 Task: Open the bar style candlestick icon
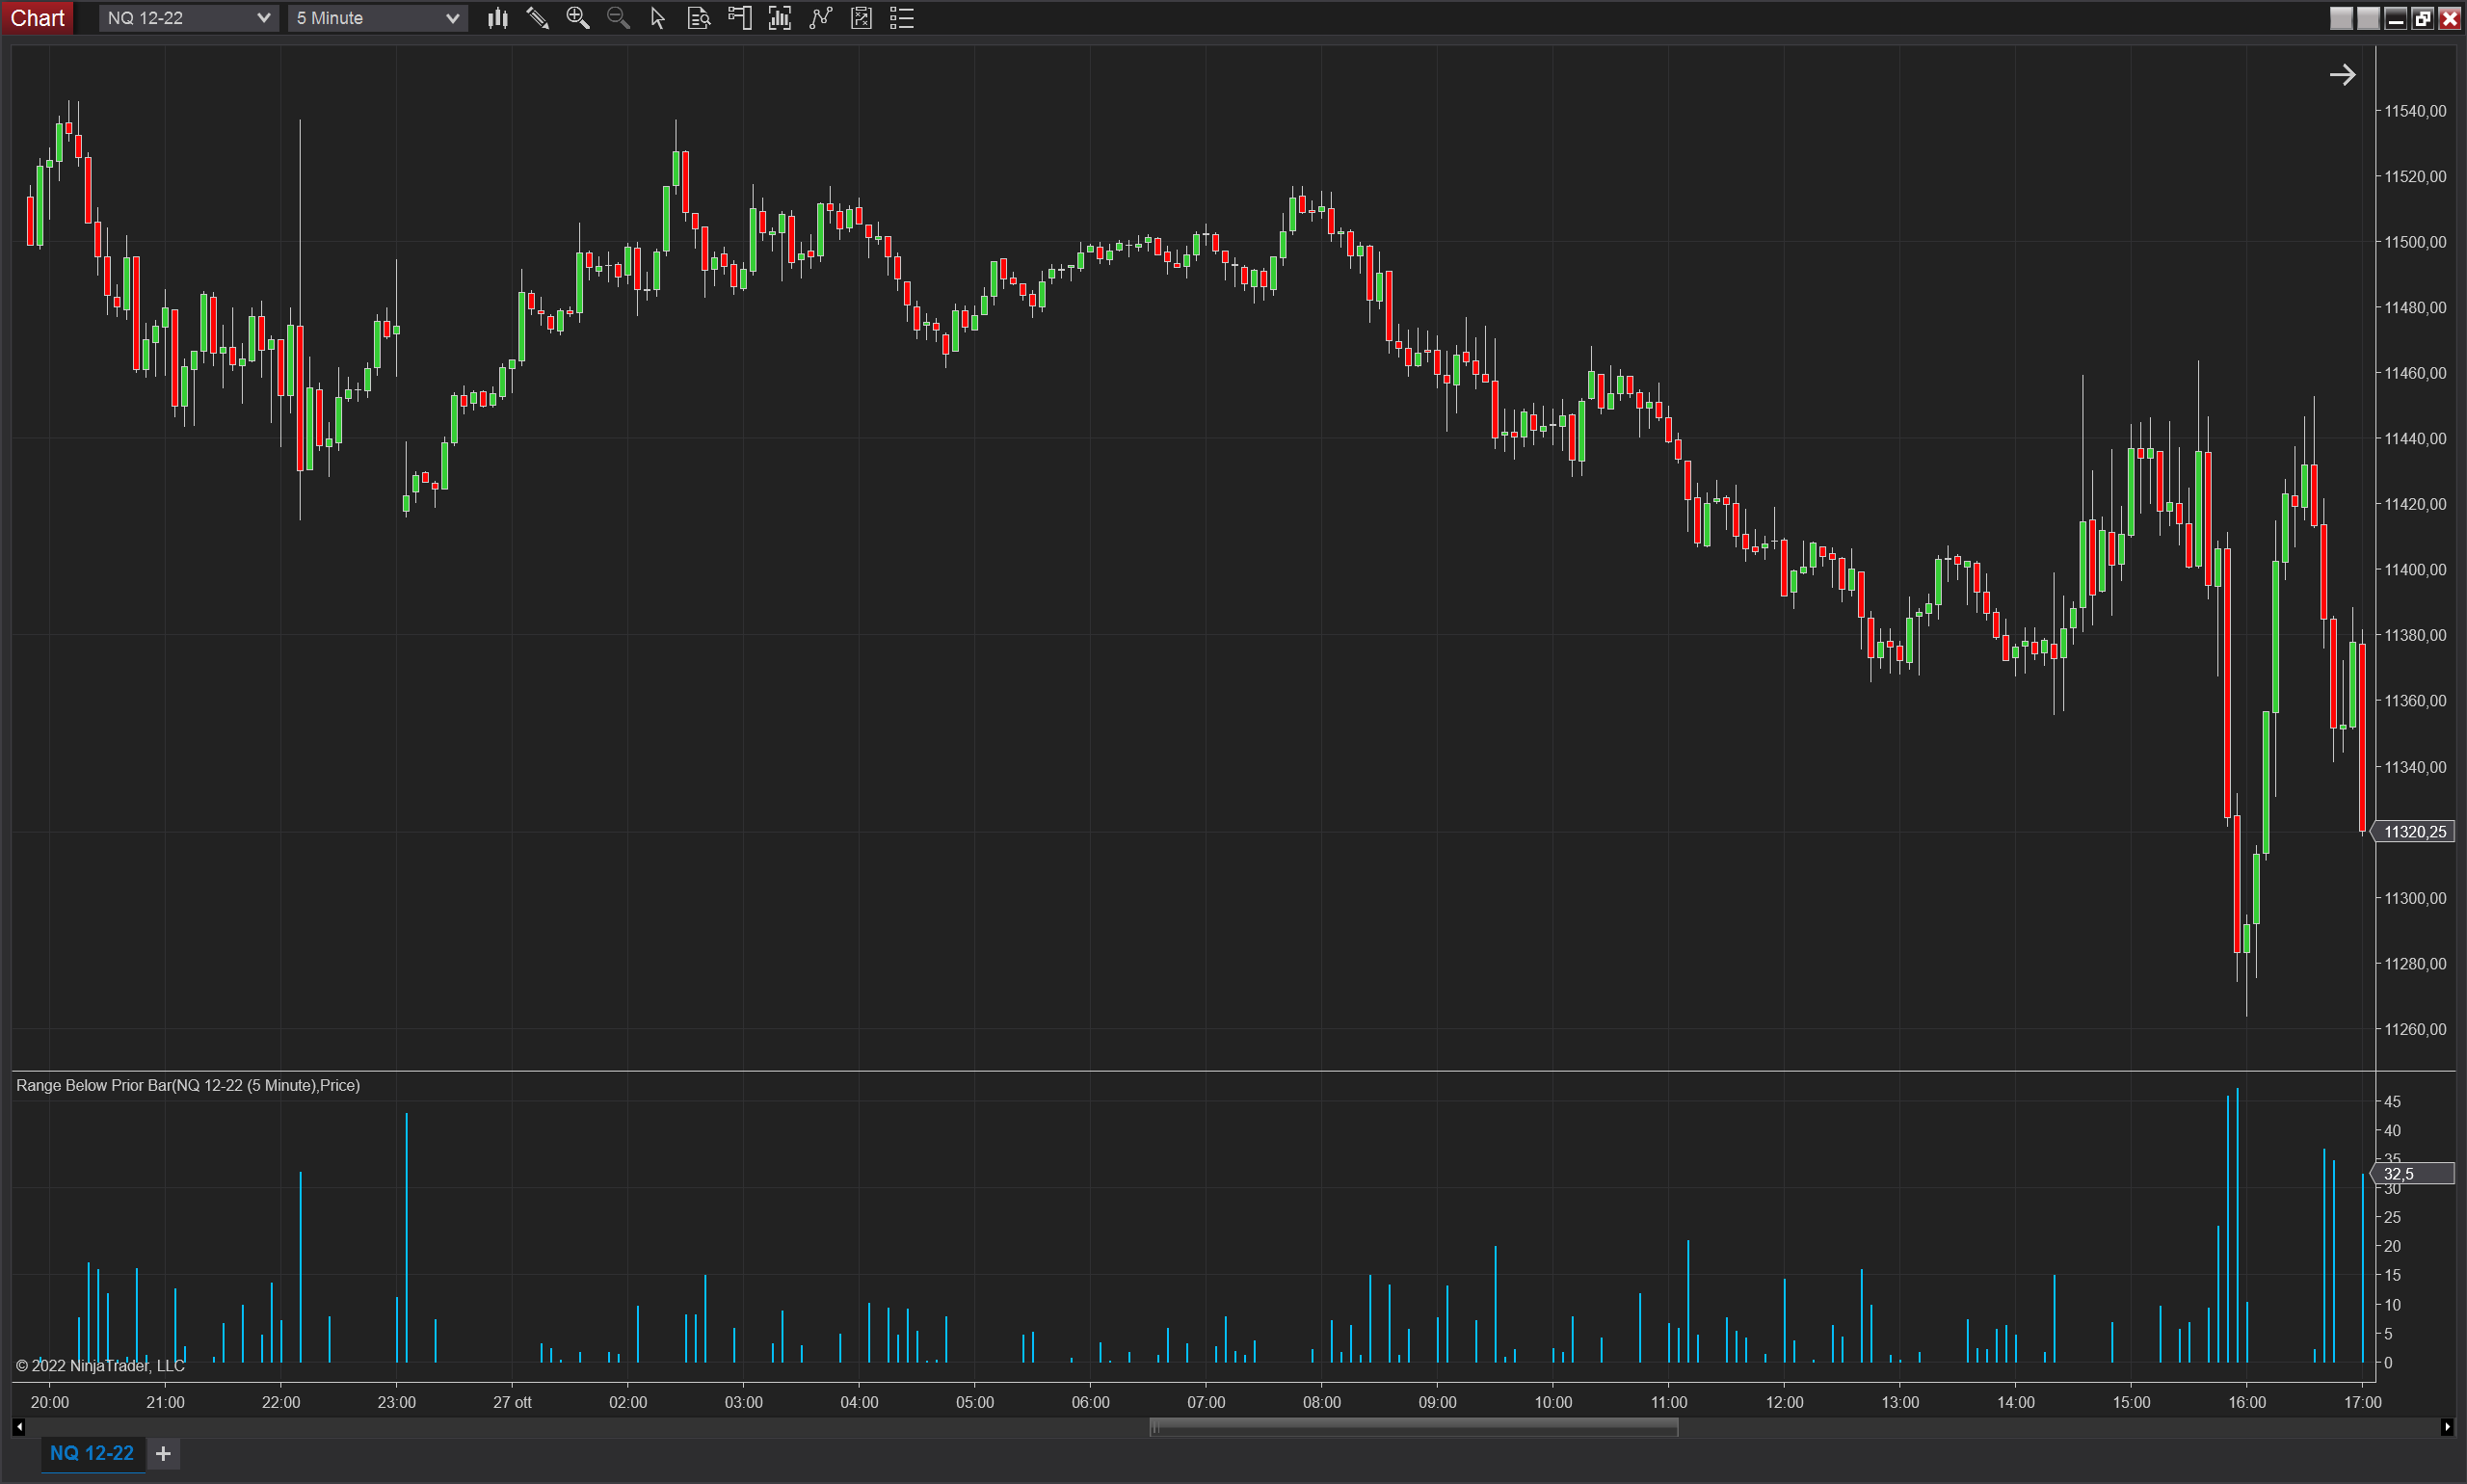point(497,18)
